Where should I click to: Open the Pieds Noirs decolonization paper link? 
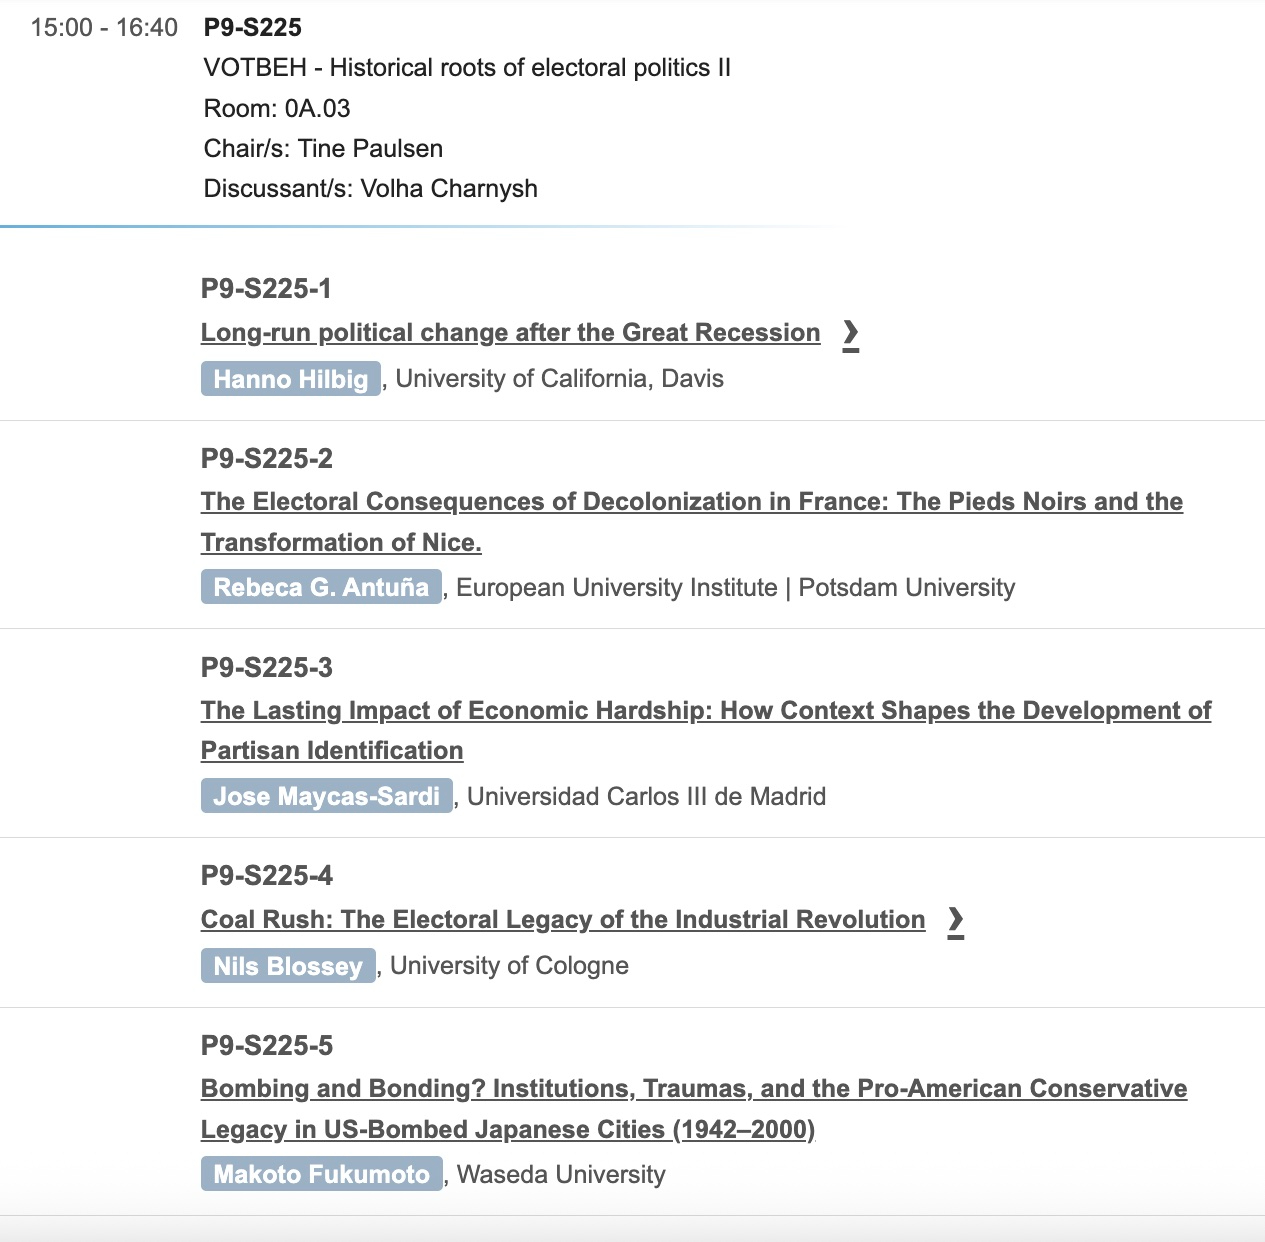click(x=691, y=502)
